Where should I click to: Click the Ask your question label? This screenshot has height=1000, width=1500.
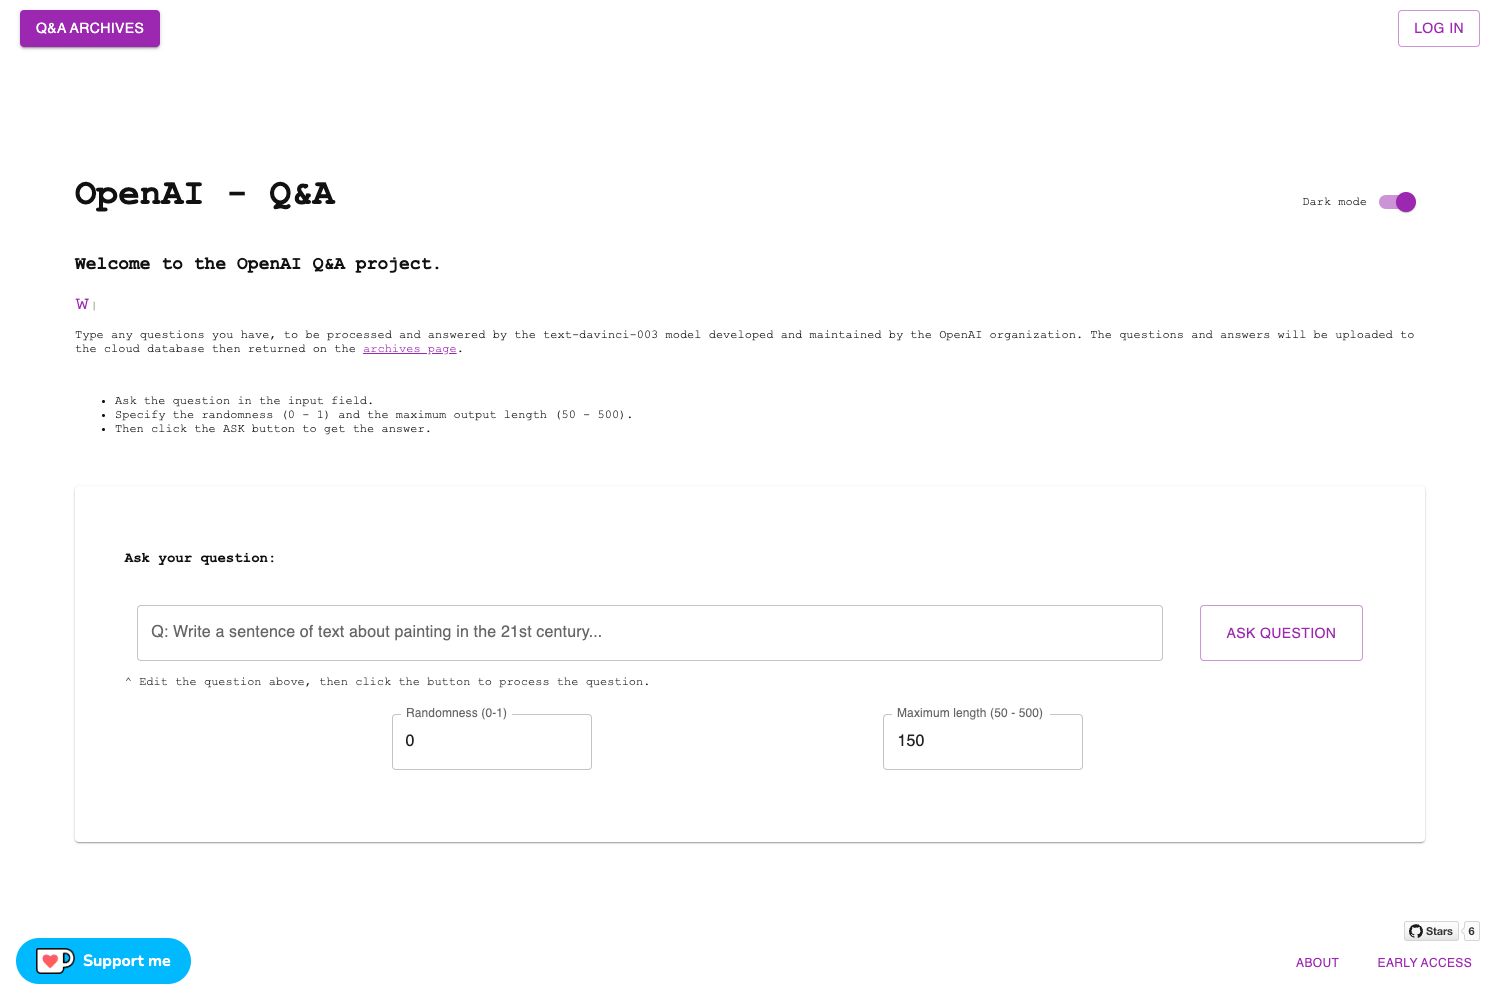pos(200,558)
